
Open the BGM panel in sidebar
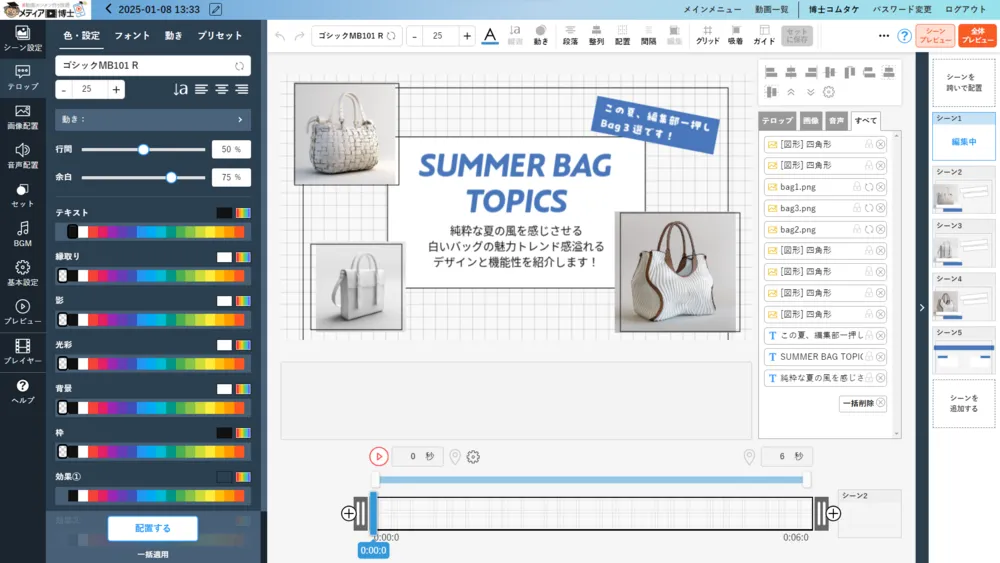point(22,234)
